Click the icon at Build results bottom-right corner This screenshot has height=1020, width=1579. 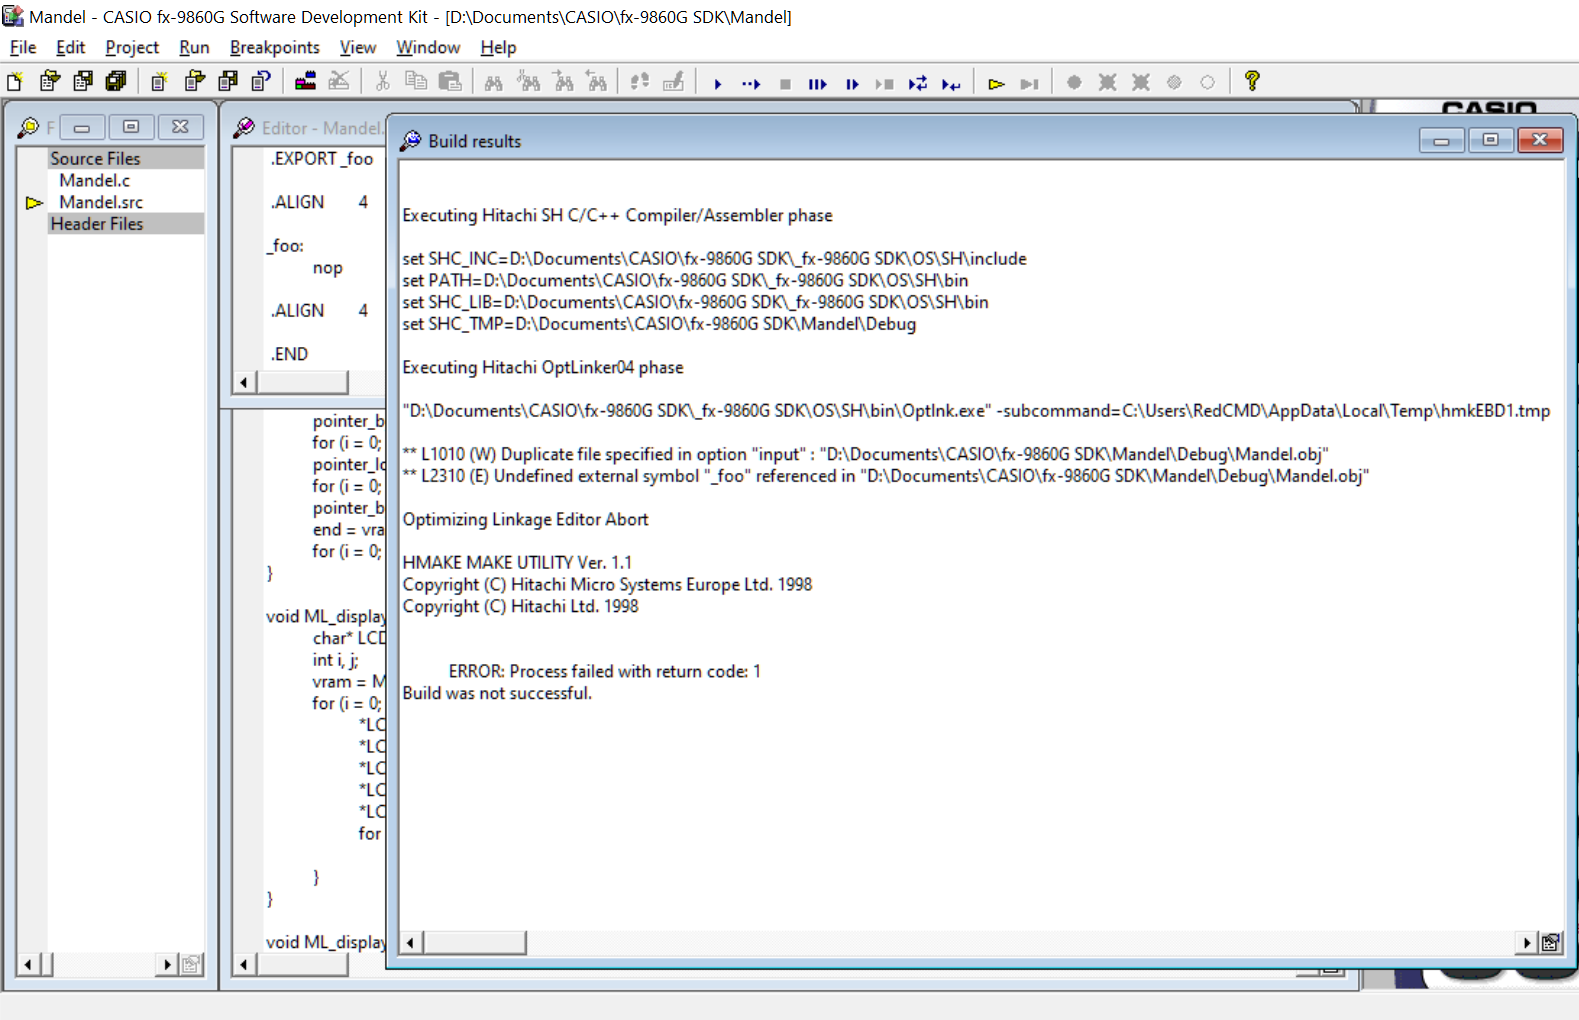point(1551,942)
